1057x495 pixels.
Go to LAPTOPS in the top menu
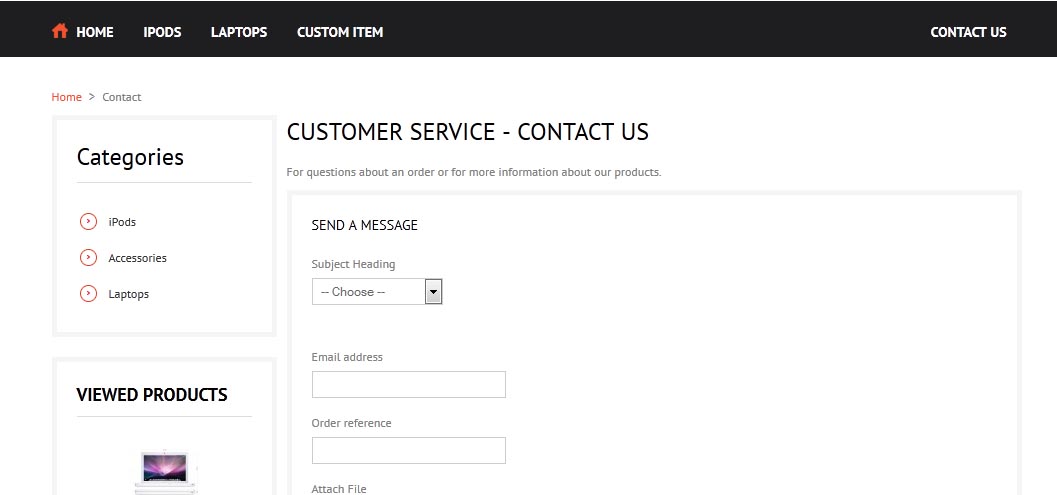(239, 32)
